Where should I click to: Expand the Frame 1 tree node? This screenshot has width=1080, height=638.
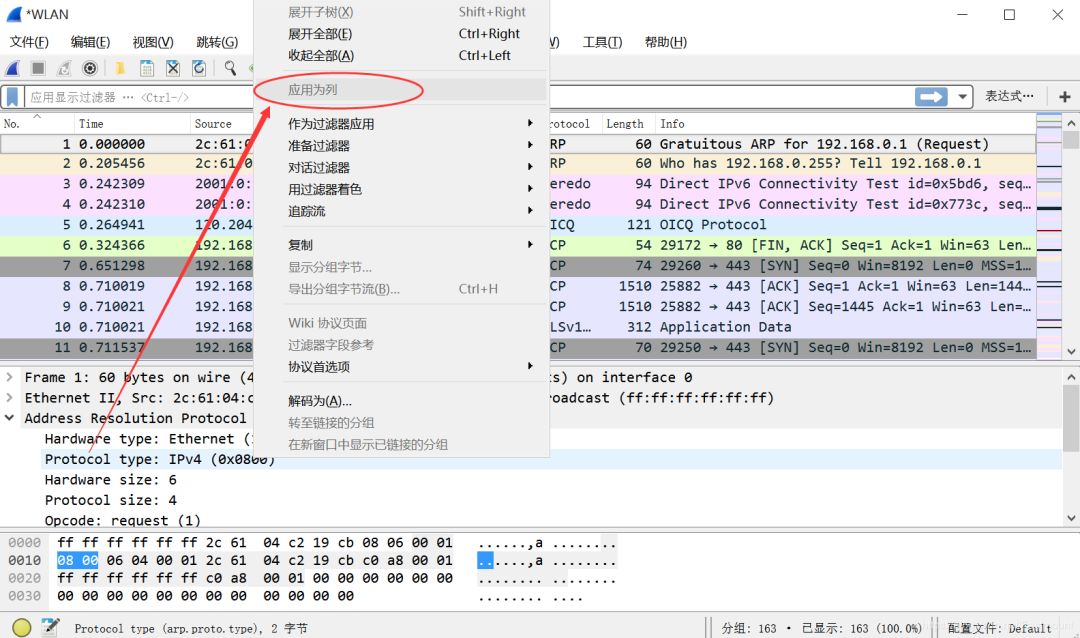[x=10, y=378]
